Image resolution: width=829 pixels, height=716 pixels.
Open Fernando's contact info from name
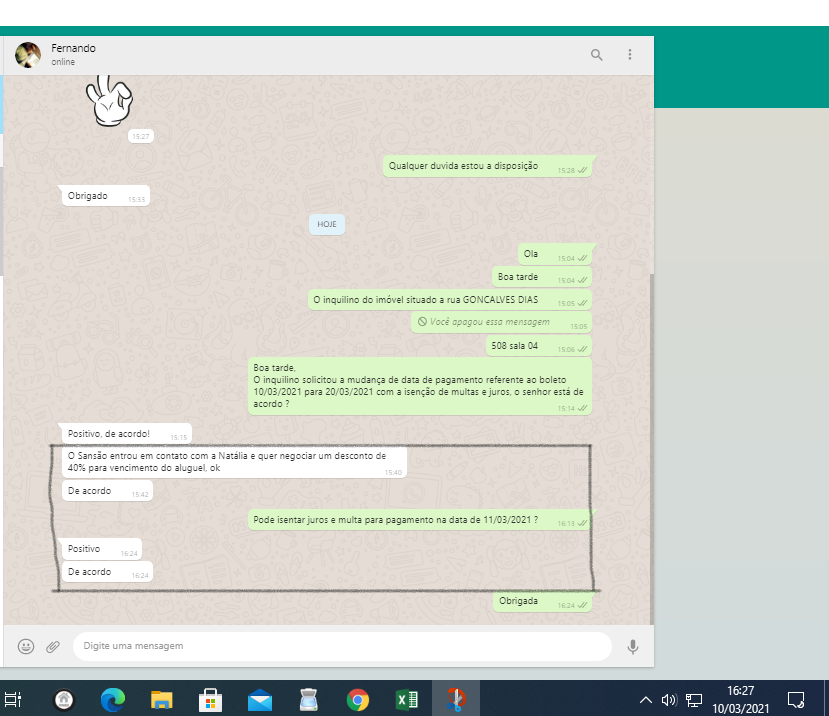tap(74, 48)
